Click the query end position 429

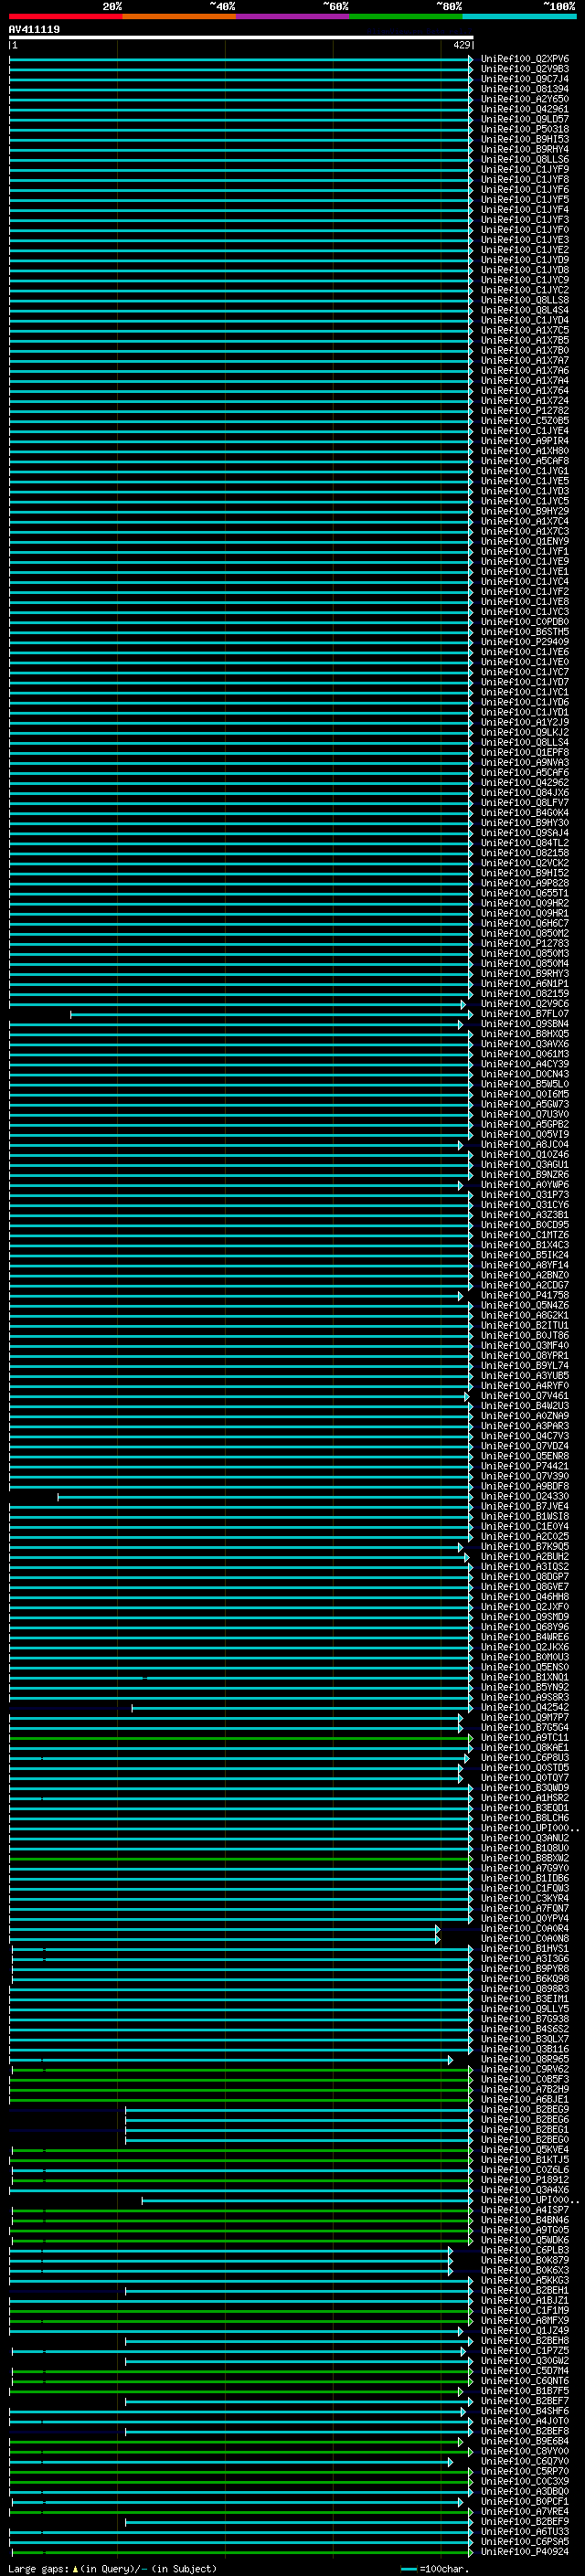pos(461,45)
